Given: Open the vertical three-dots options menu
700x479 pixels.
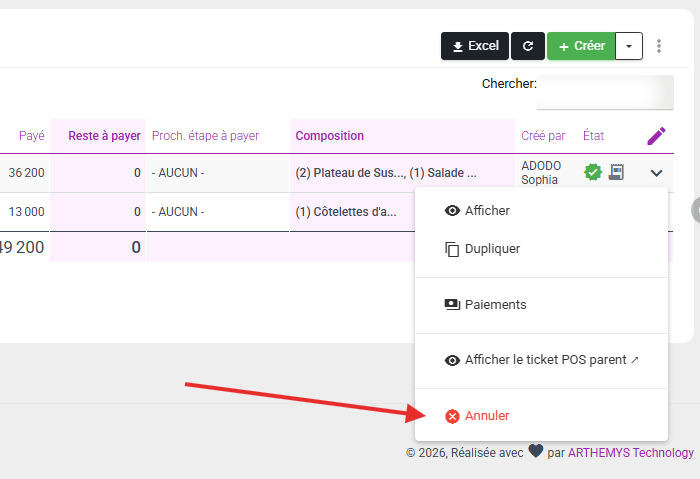Looking at the screenshot, I should point(659,46).
